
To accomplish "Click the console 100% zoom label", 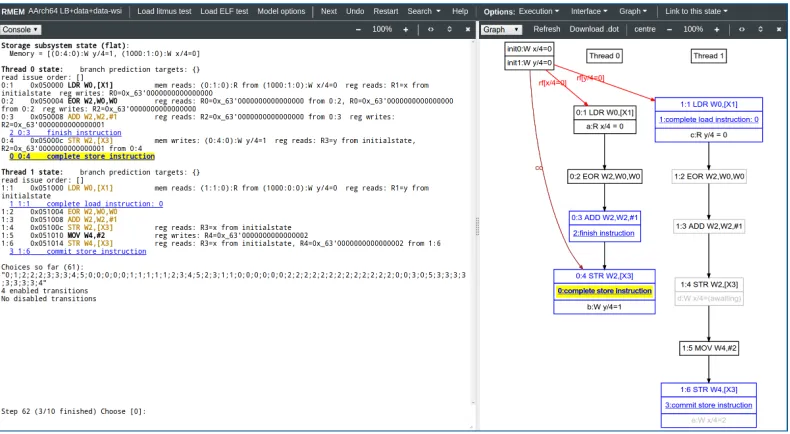I will [x=382, y=29].
